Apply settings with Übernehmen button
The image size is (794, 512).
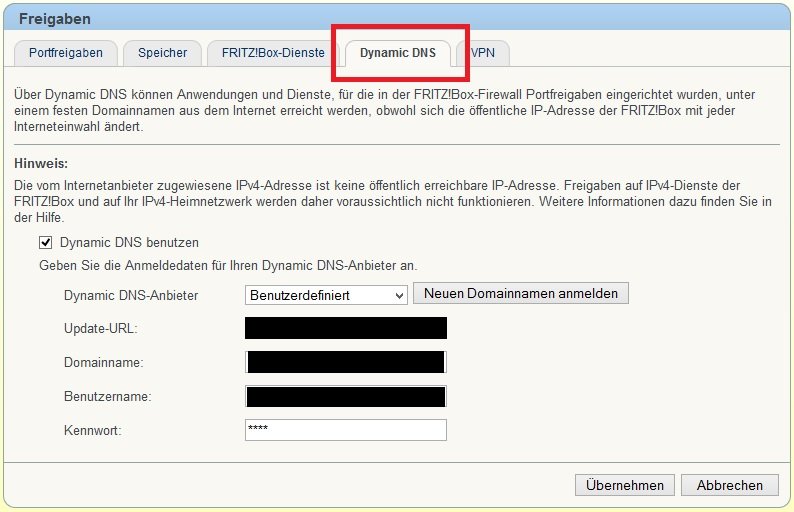point(624,485)
